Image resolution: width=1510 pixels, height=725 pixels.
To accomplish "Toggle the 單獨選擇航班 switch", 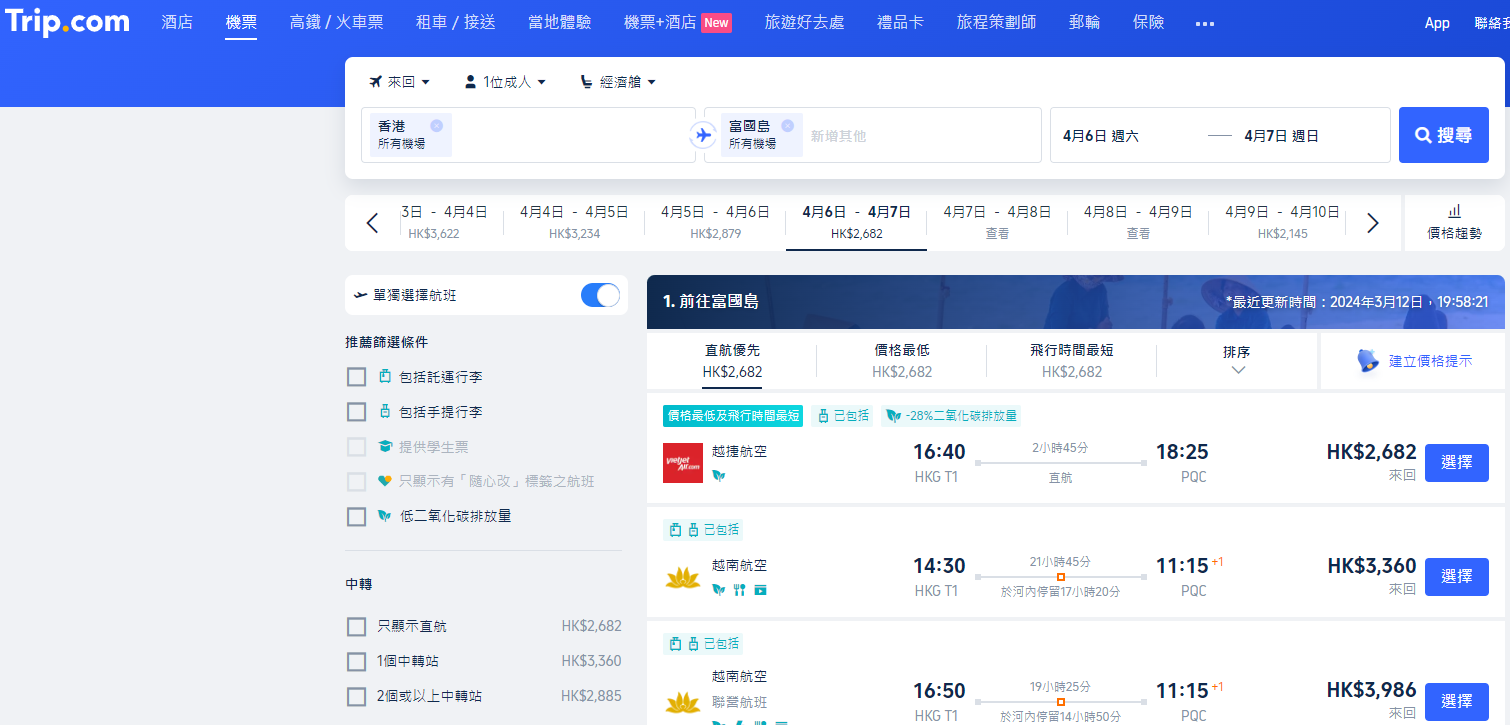I will tap(600, 295).
